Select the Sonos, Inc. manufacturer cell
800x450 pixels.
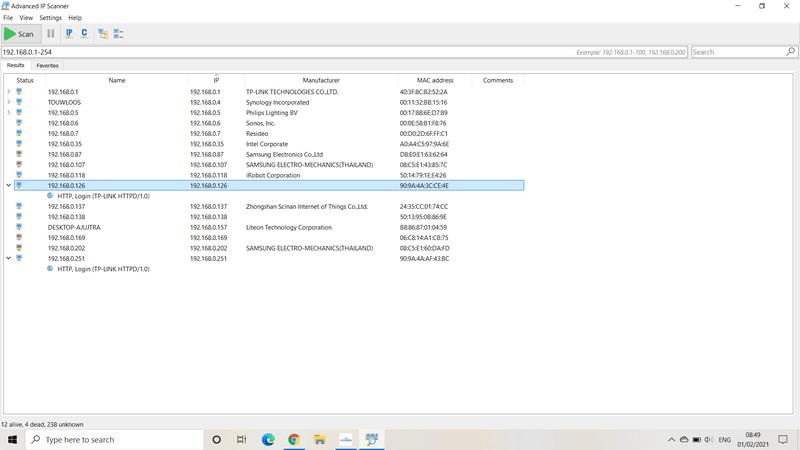(x=260, y=123)
